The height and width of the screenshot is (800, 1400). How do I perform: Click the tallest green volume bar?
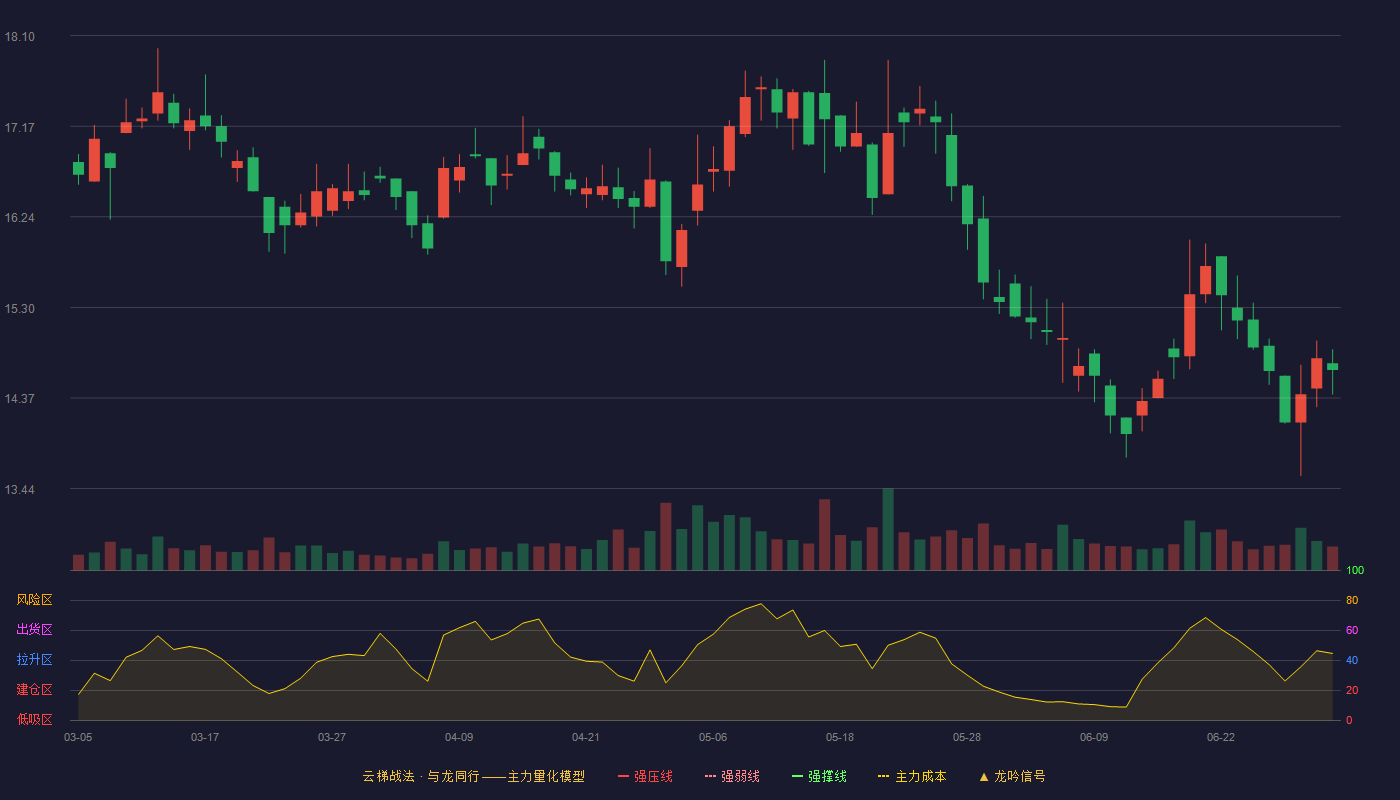[x=888, y=529]
